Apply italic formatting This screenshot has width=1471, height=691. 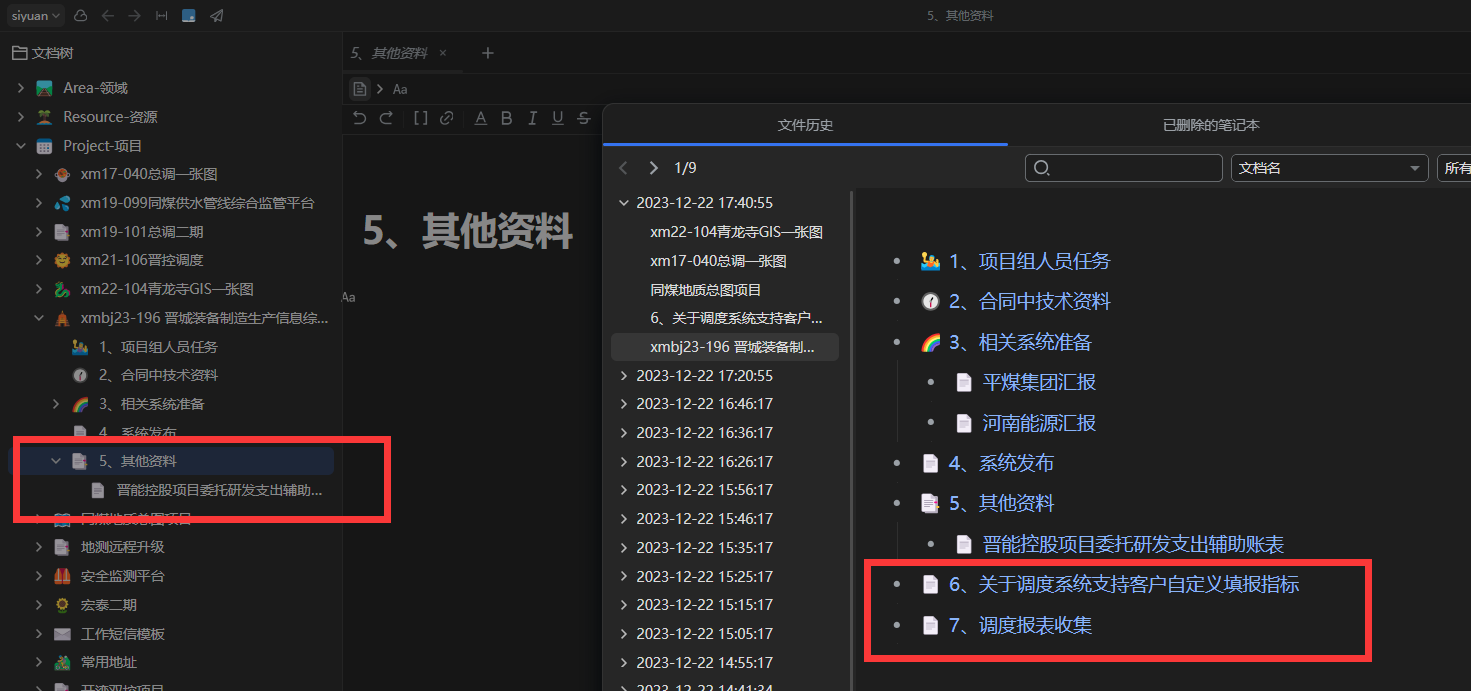pyautogui.click(x=532, y=118)
